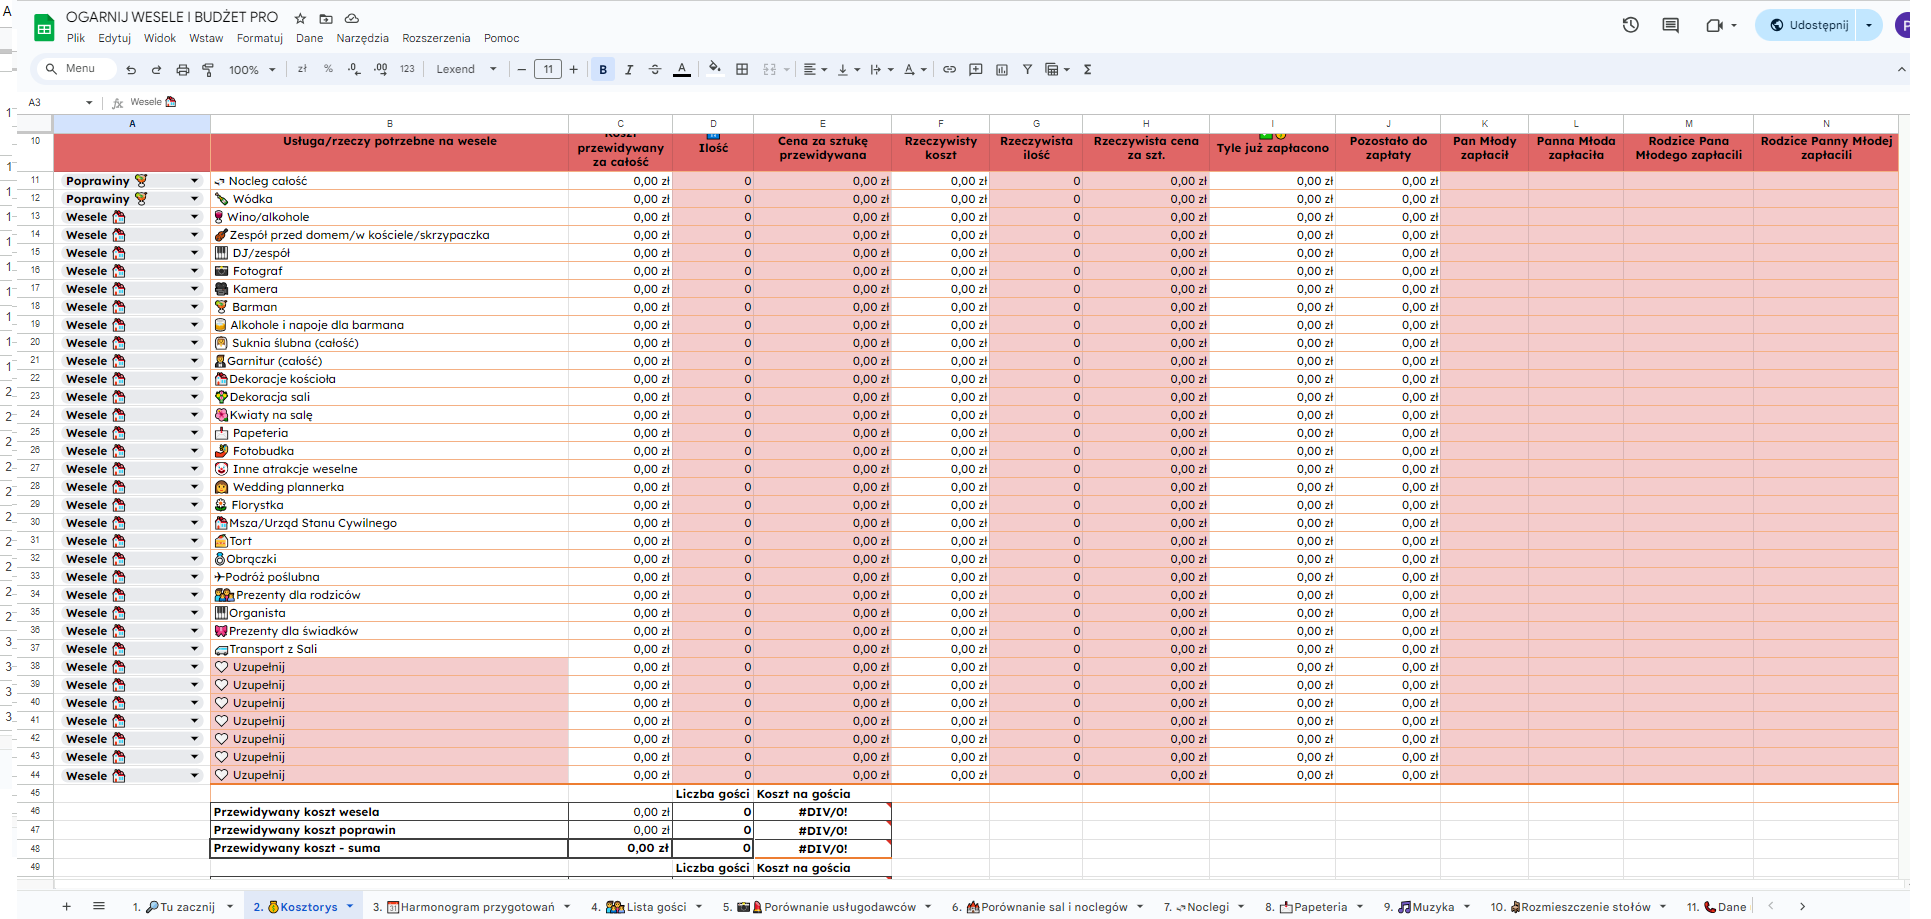Image resolution: width=1931 pixels, height=919 pixels.
Task: Open the zoom 100% dropdown
Action: tap(251, 70)
